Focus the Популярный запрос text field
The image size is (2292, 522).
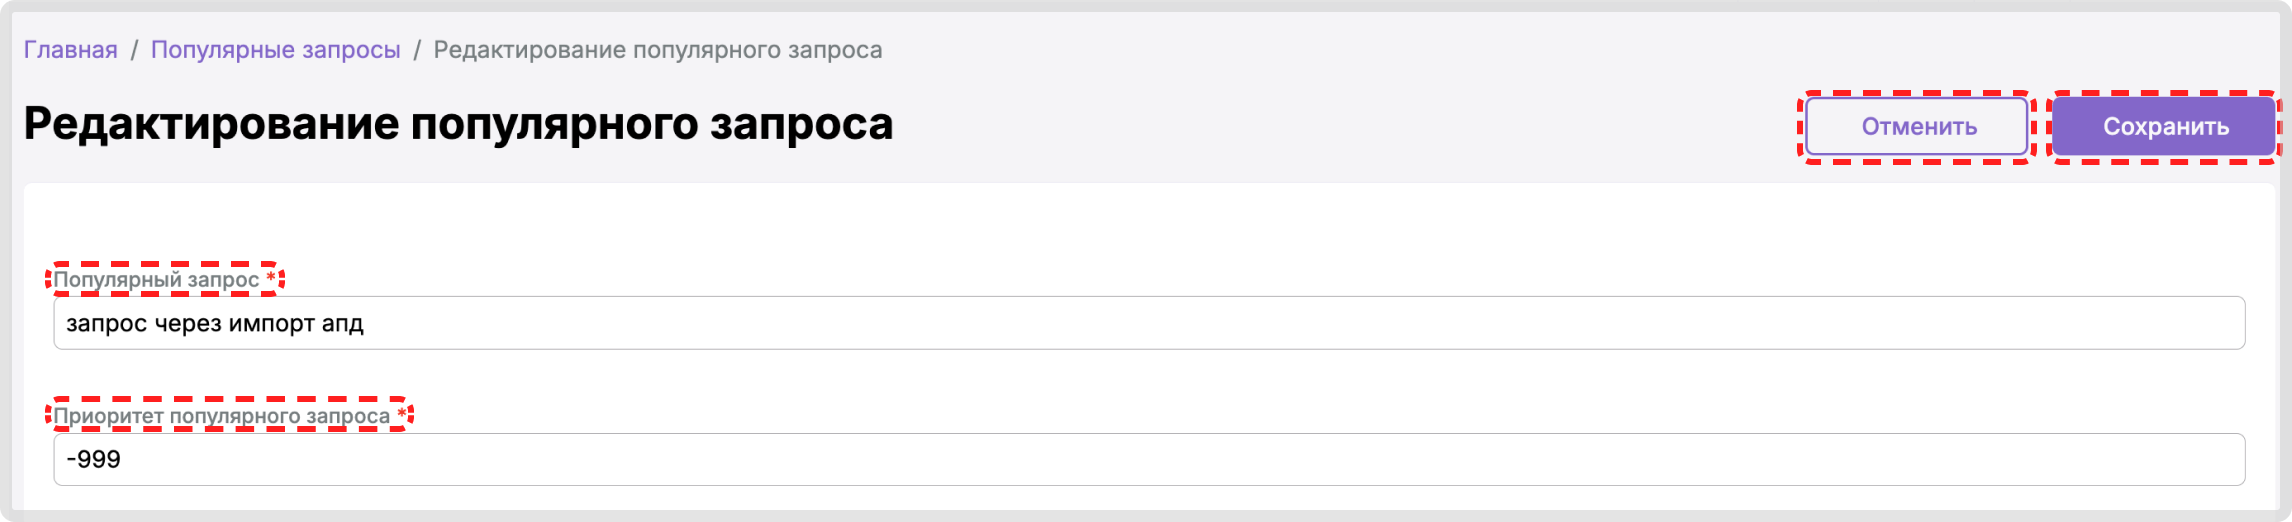tap(1148, 323)
